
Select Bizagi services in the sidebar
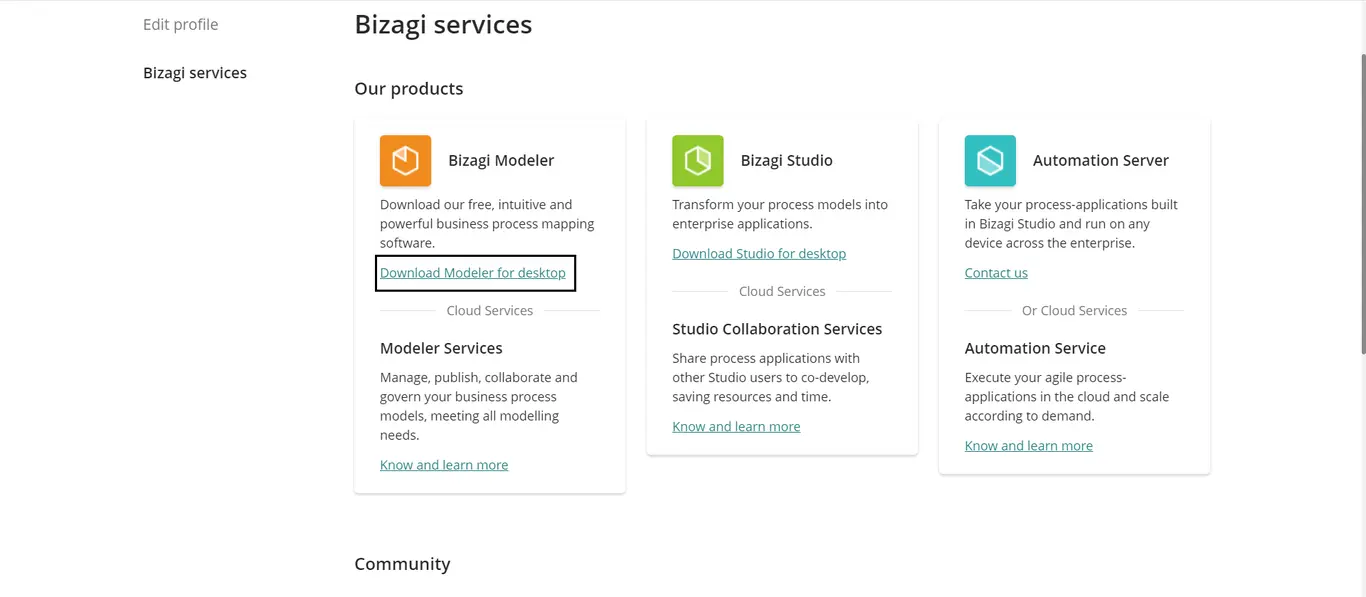(x=195, y=73)
